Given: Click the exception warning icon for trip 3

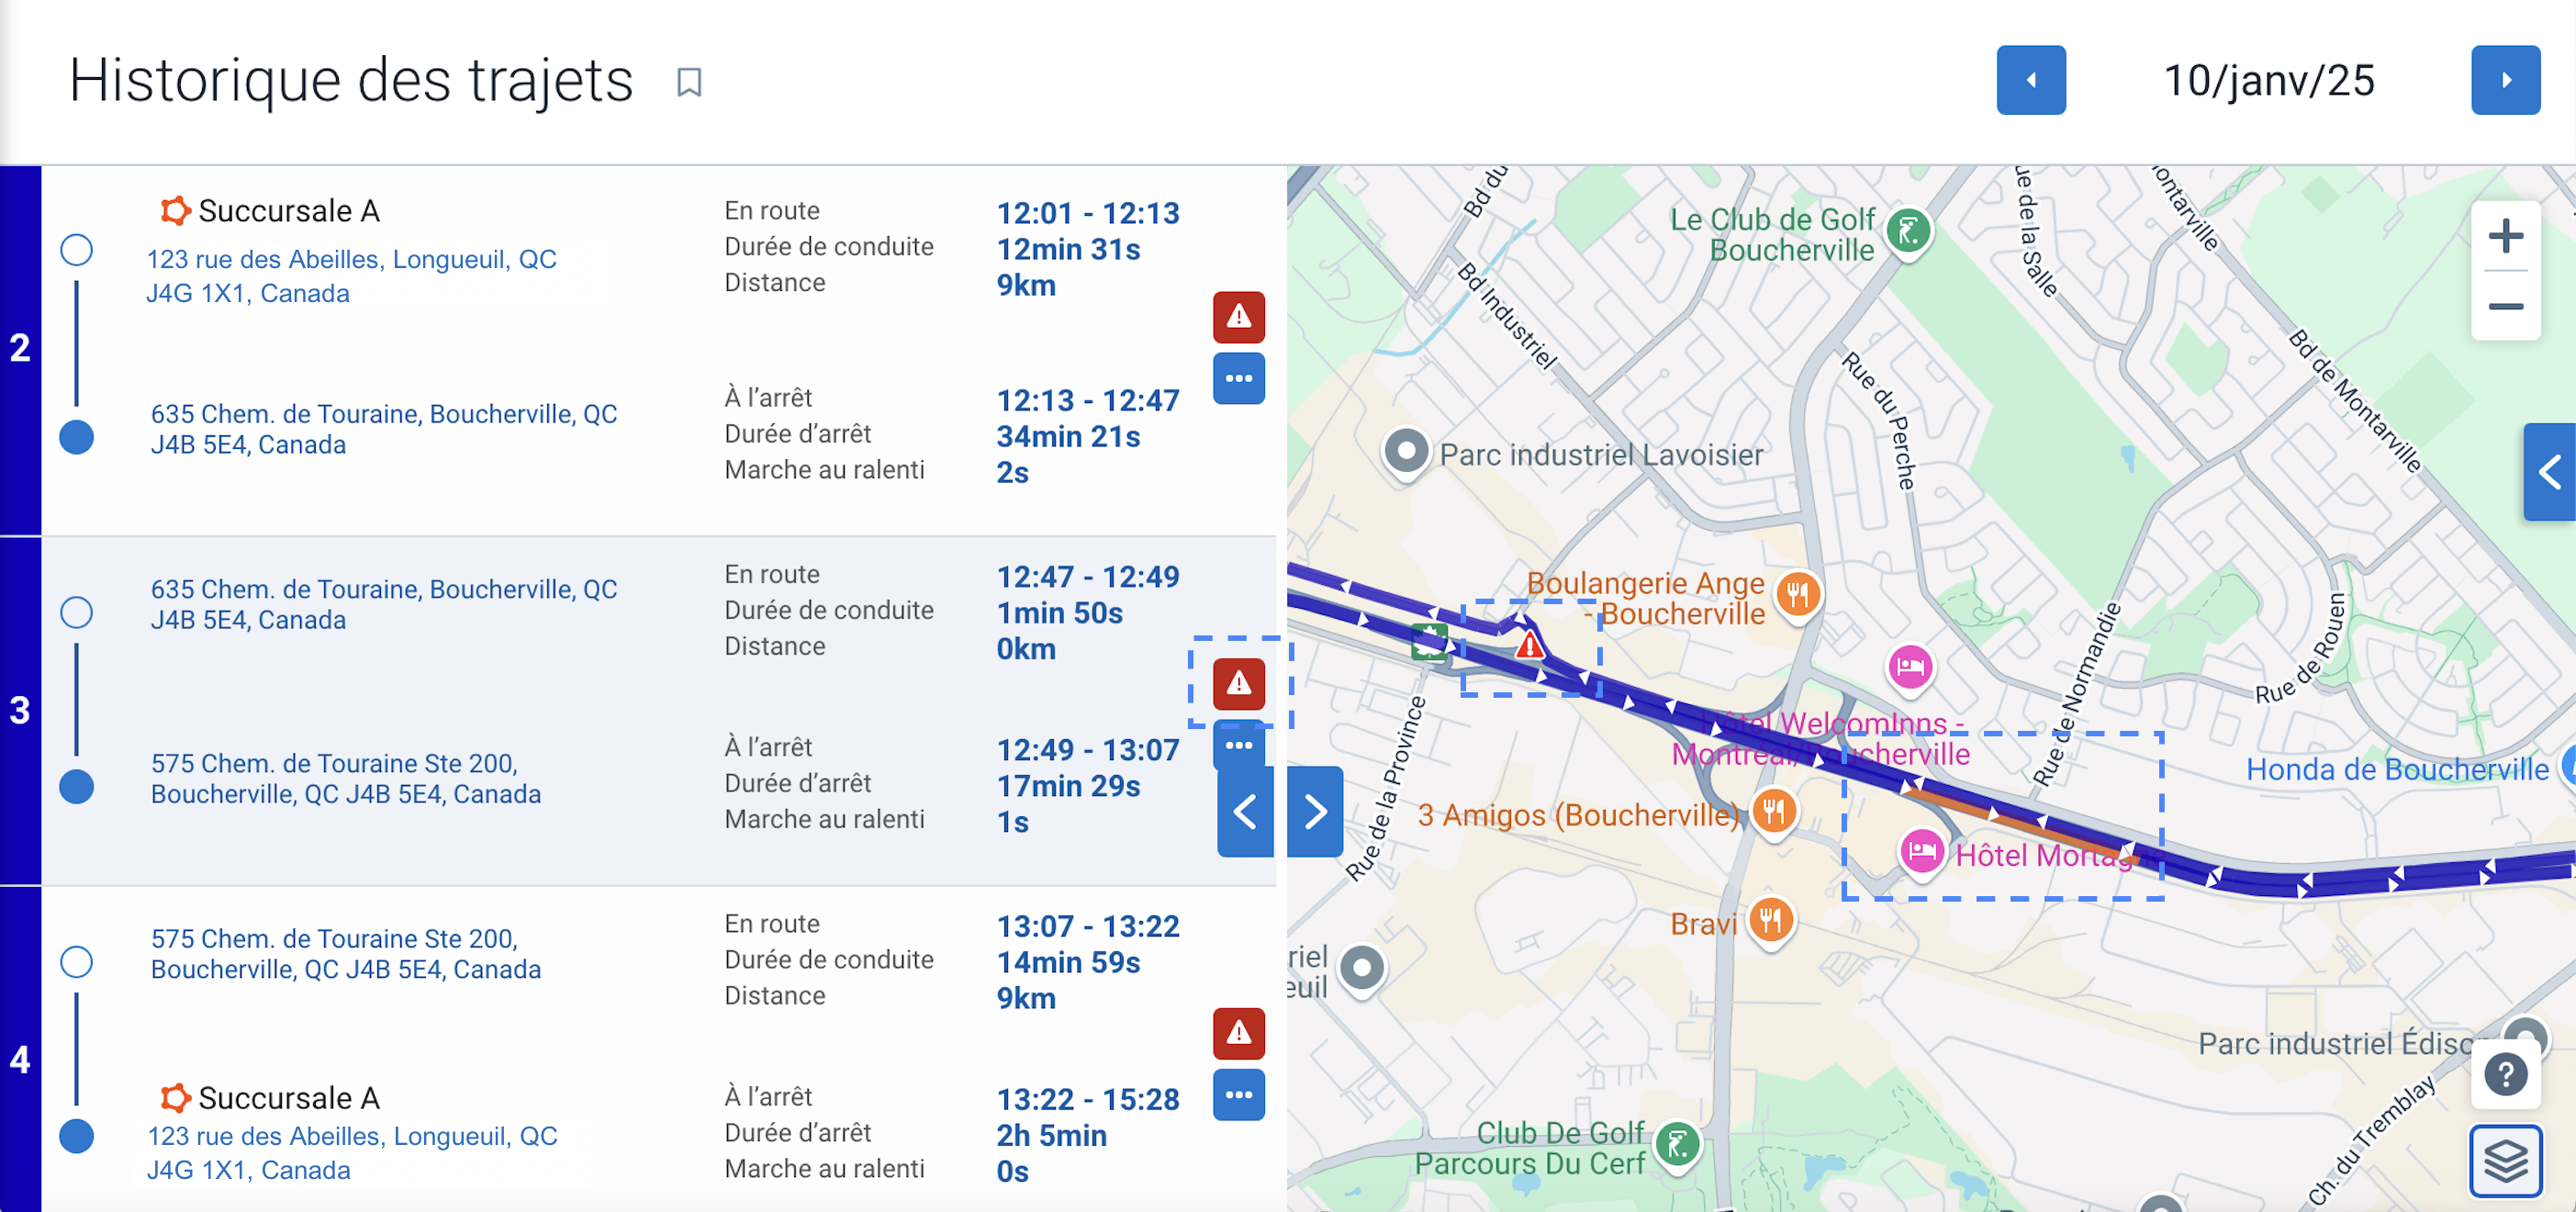Looking at the screenshot, I should click(x=1238, y=684).
